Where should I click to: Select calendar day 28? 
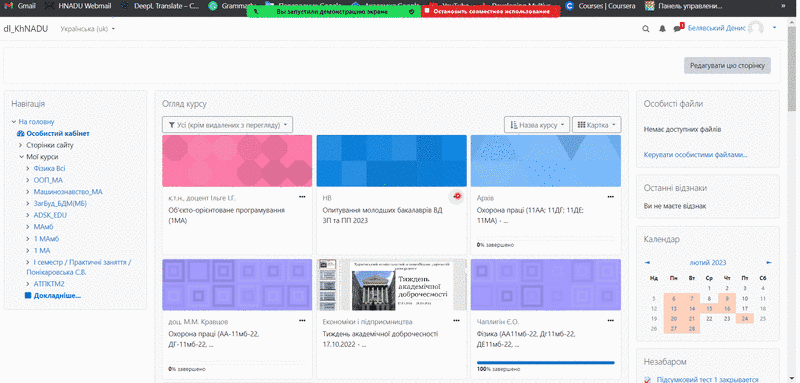[x=692, y=328]
